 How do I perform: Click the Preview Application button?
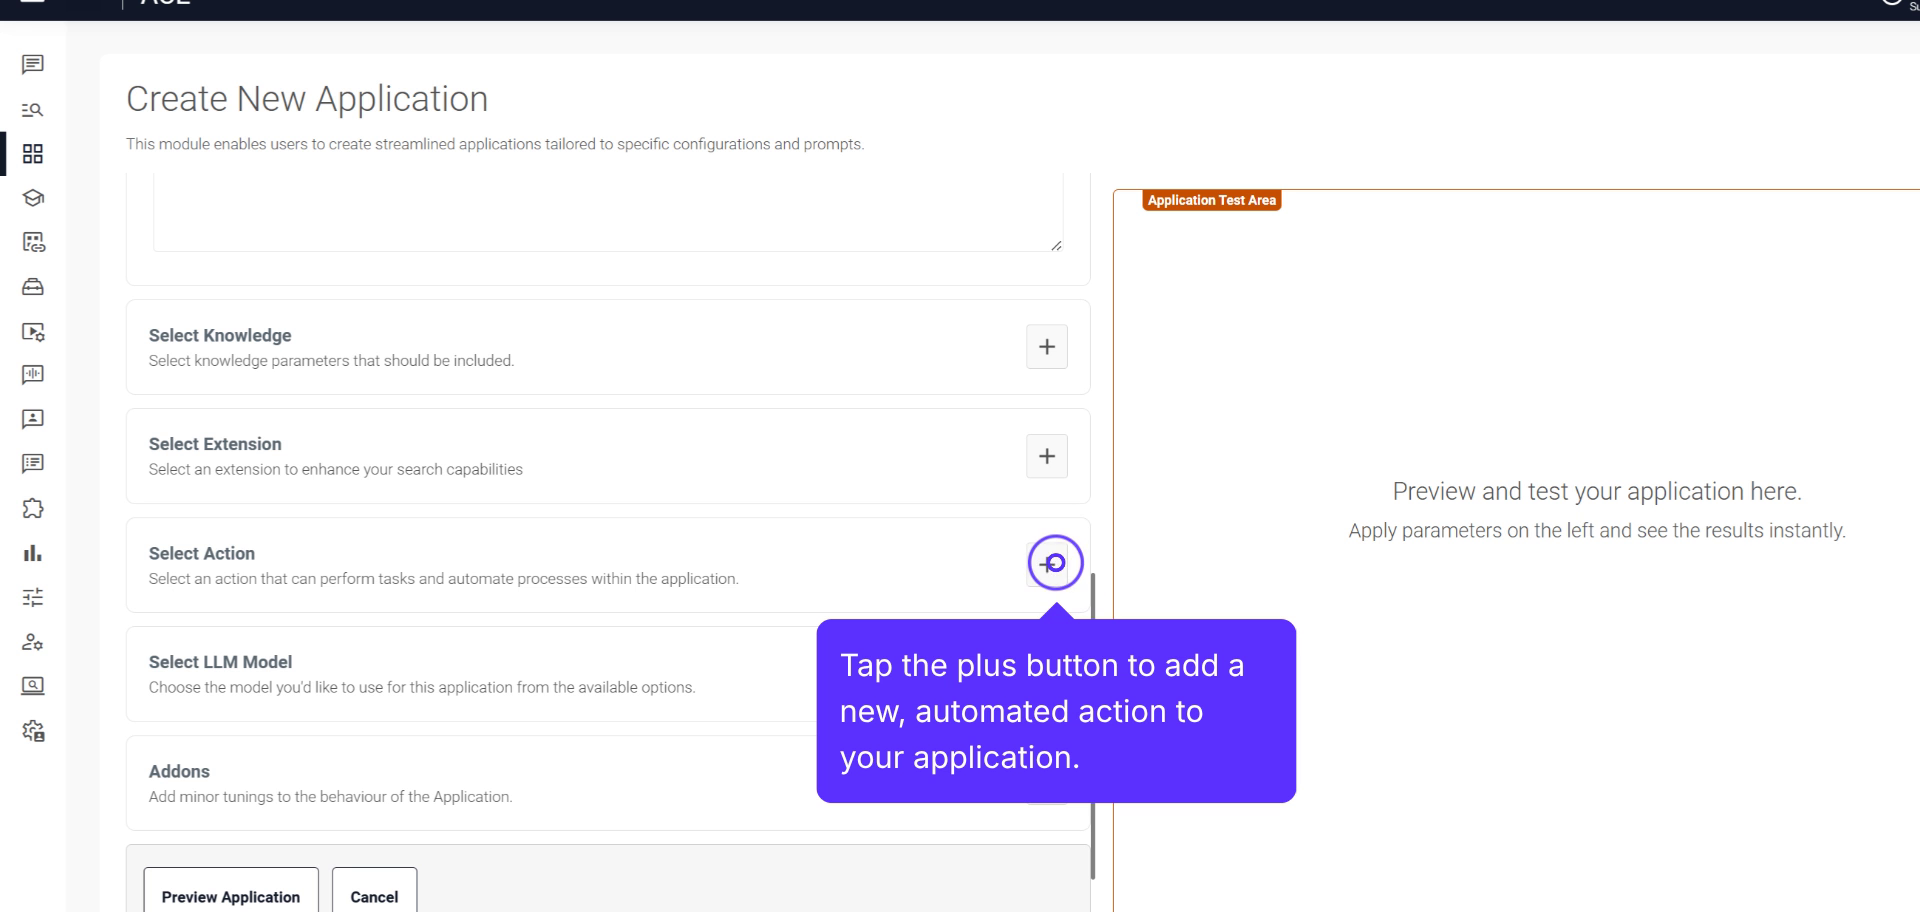click(230, 897)
